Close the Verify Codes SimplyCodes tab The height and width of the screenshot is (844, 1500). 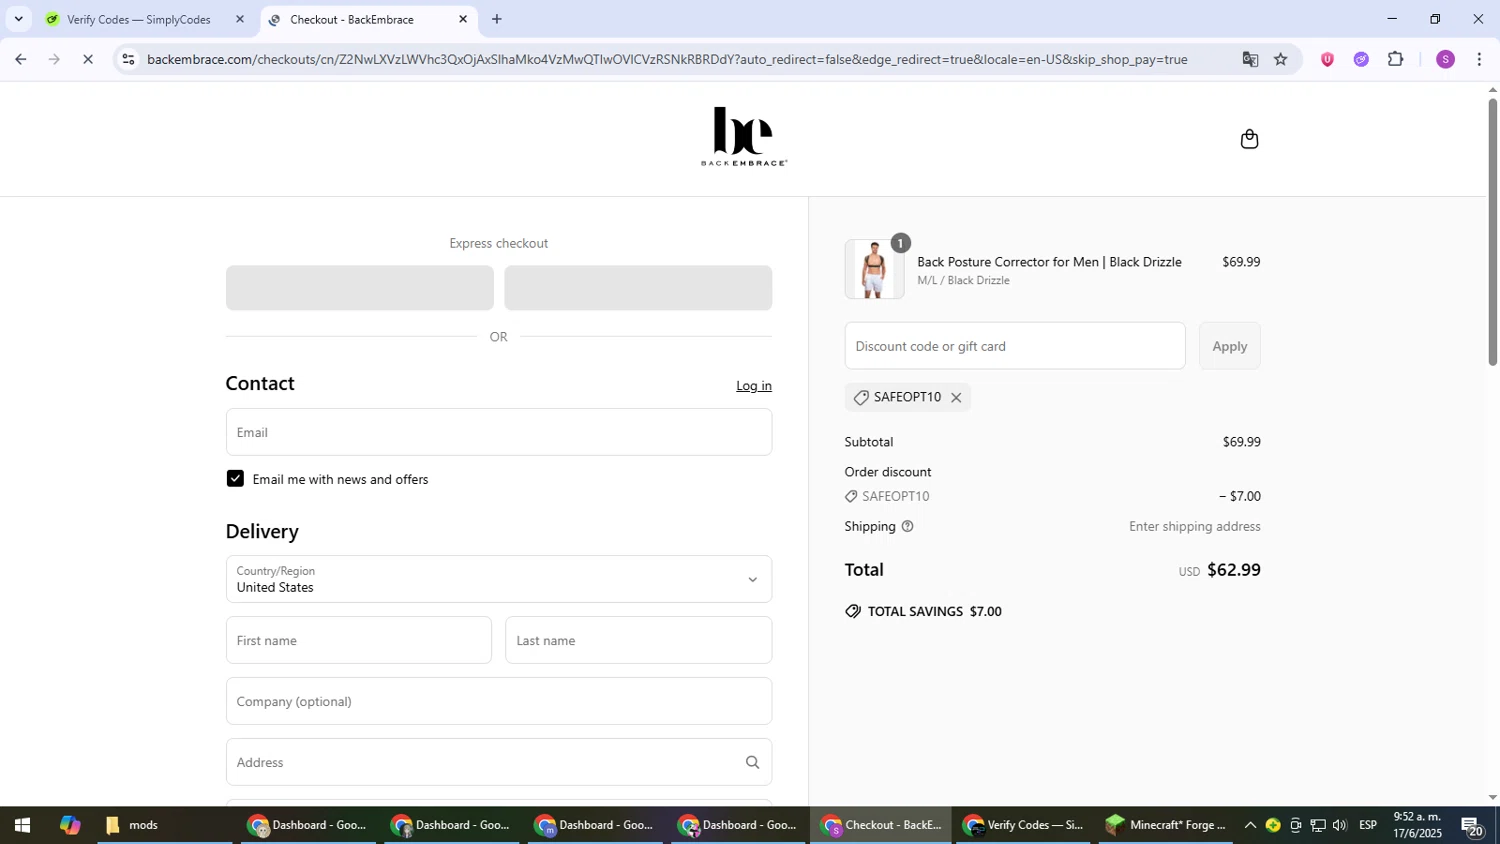tap(239, 19)
